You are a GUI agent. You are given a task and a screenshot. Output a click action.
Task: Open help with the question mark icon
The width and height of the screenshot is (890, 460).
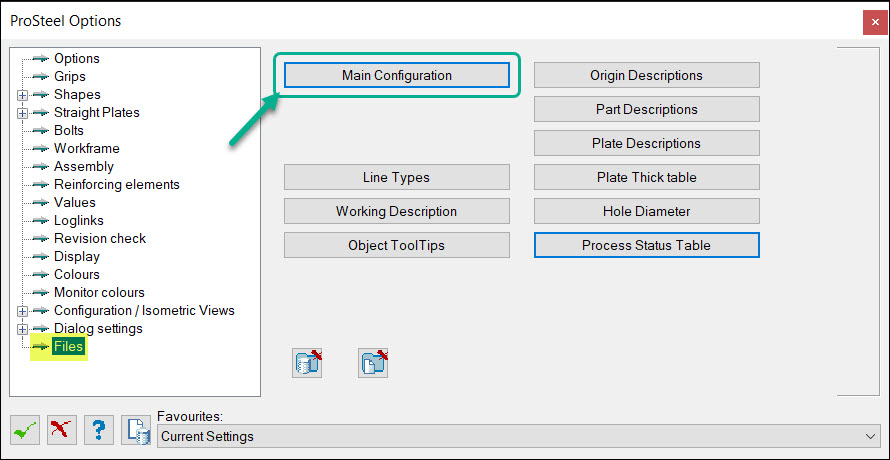coord(98,430)
